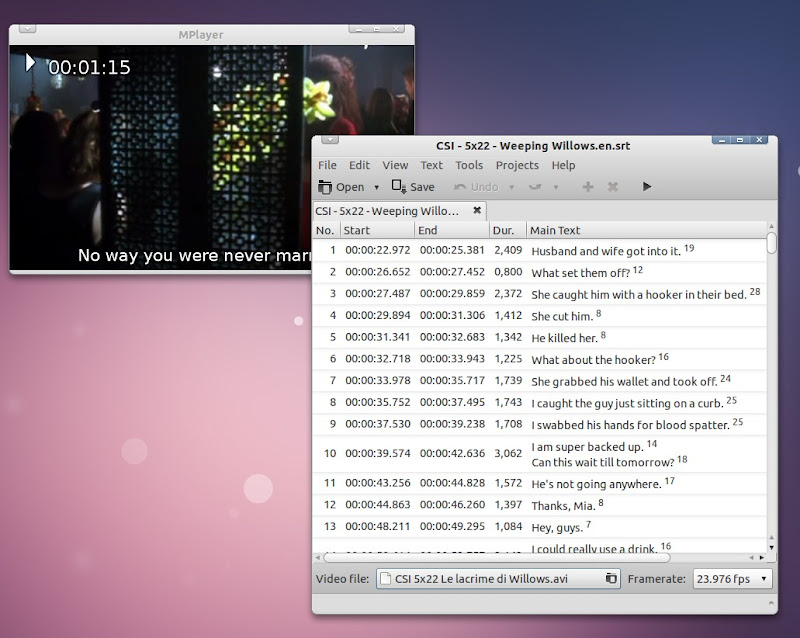
Task: Select "I swabbed his hands for blood spatter." text
Action: pos(631,425)
